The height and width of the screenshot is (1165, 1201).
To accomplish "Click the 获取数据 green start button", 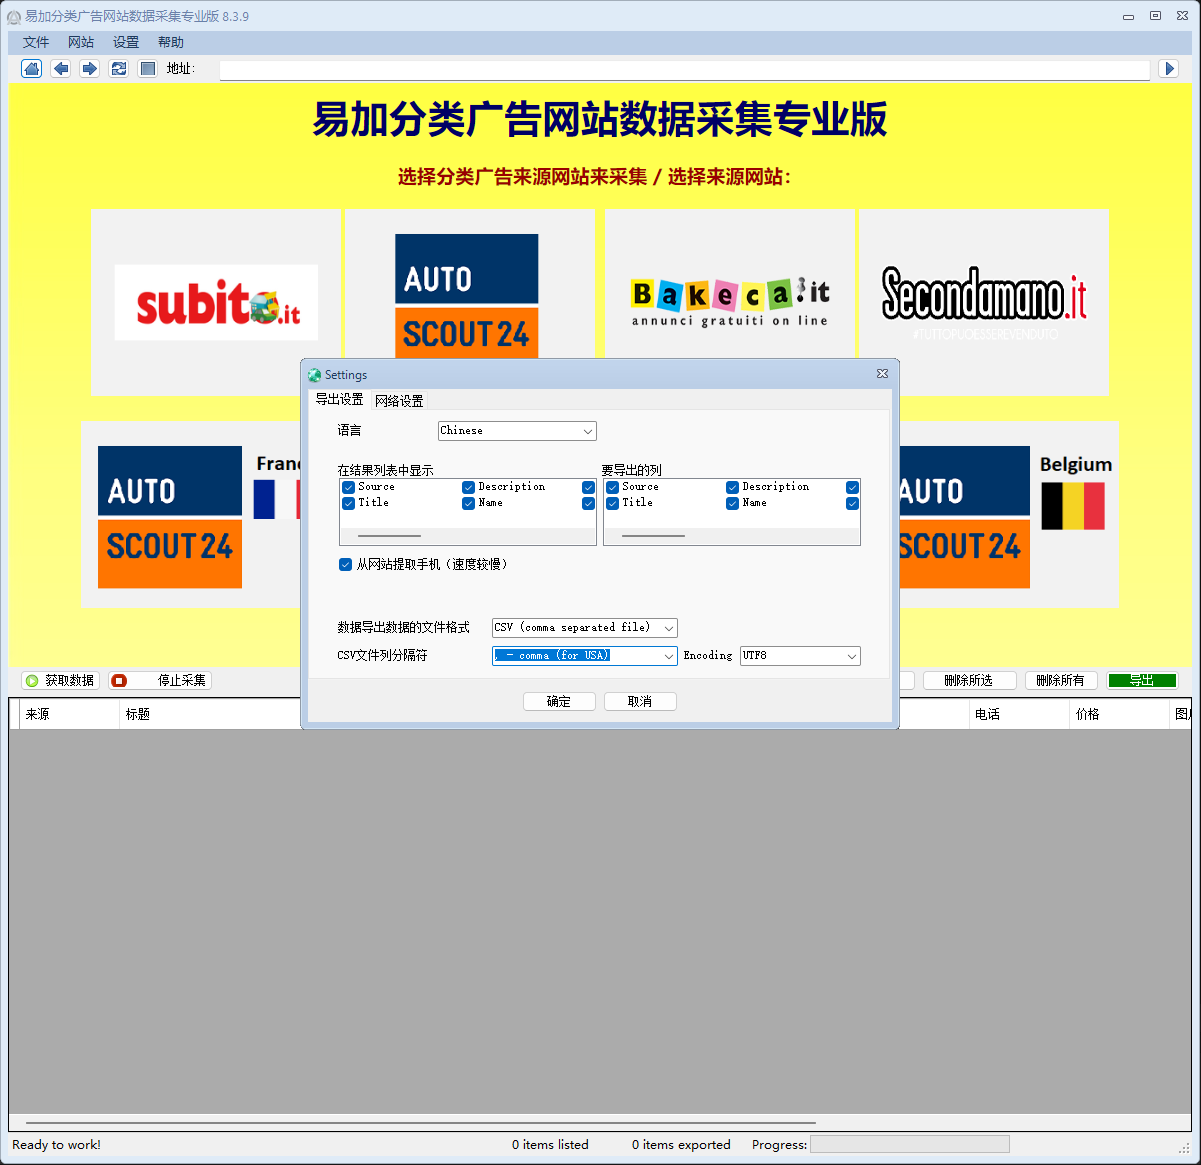I will (60, 680).
